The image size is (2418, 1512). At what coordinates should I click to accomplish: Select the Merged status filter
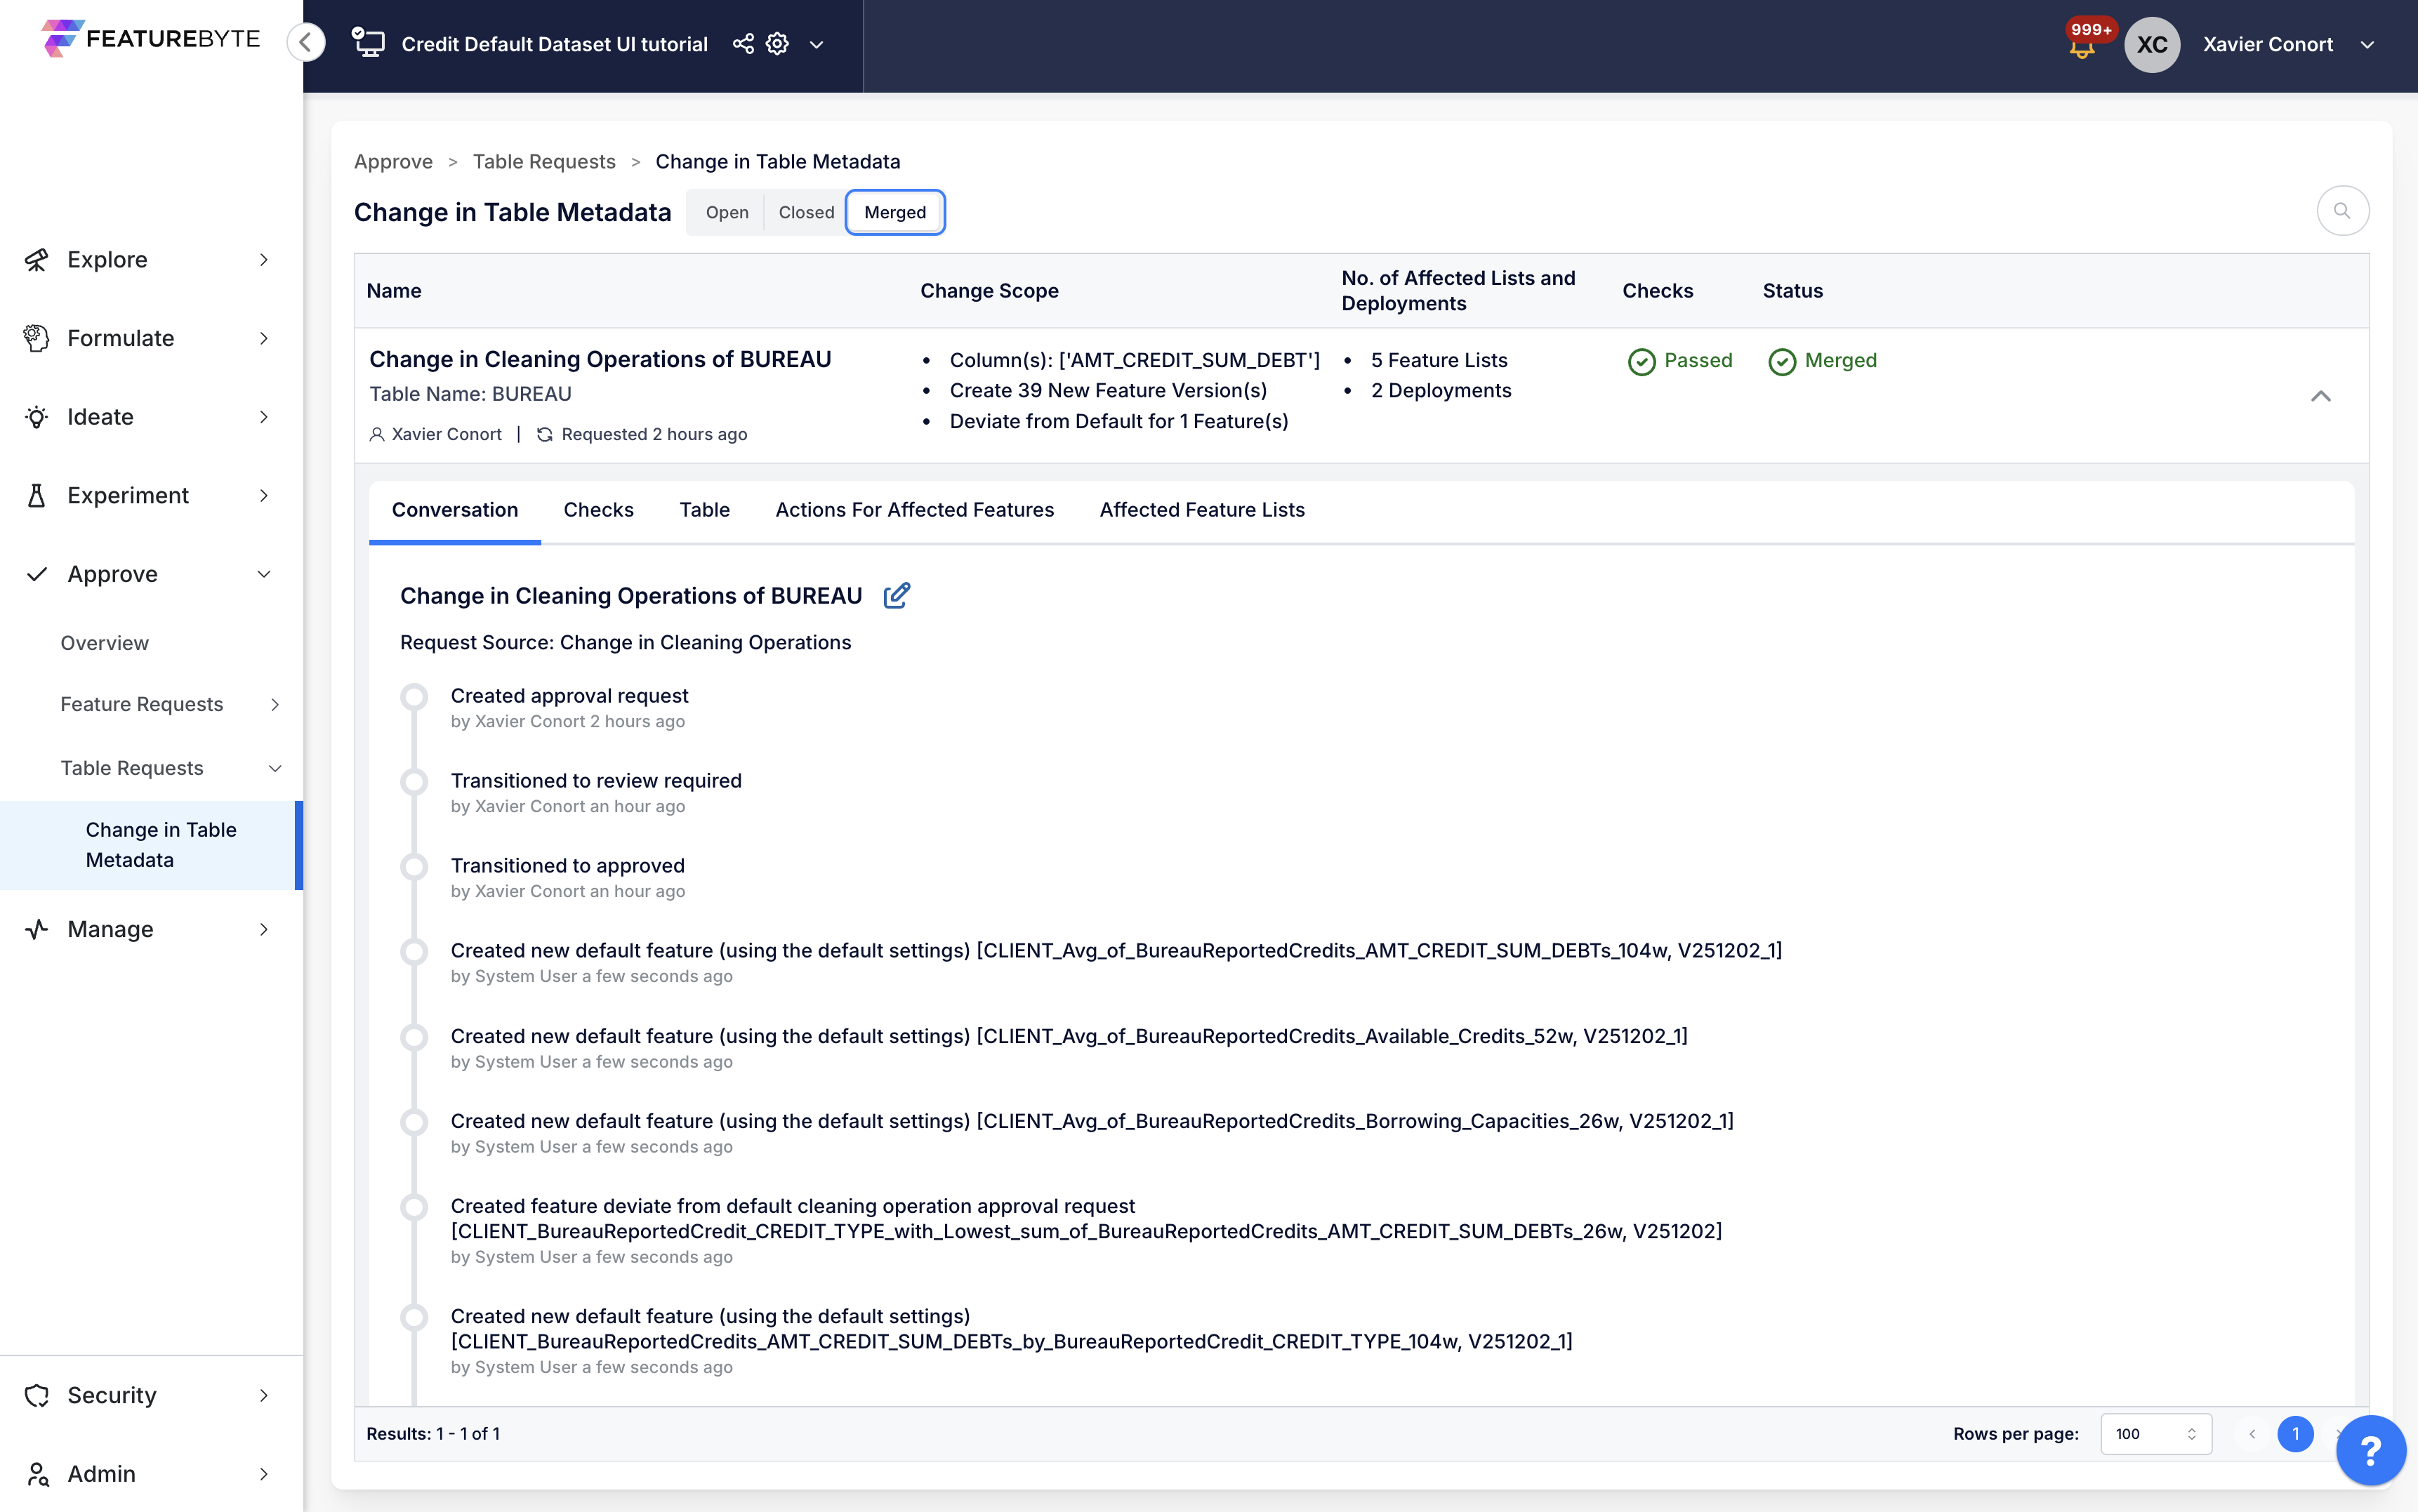pyautogui.click(x=895, y=212)
